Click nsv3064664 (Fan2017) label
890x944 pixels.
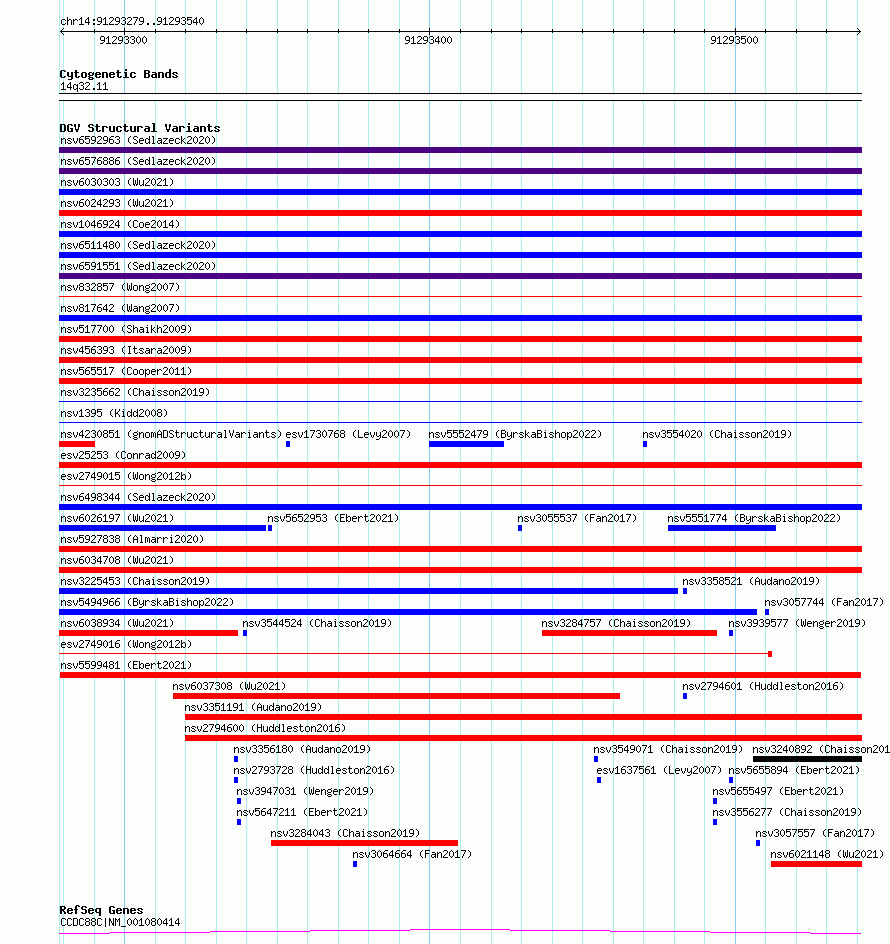[412, 855]
